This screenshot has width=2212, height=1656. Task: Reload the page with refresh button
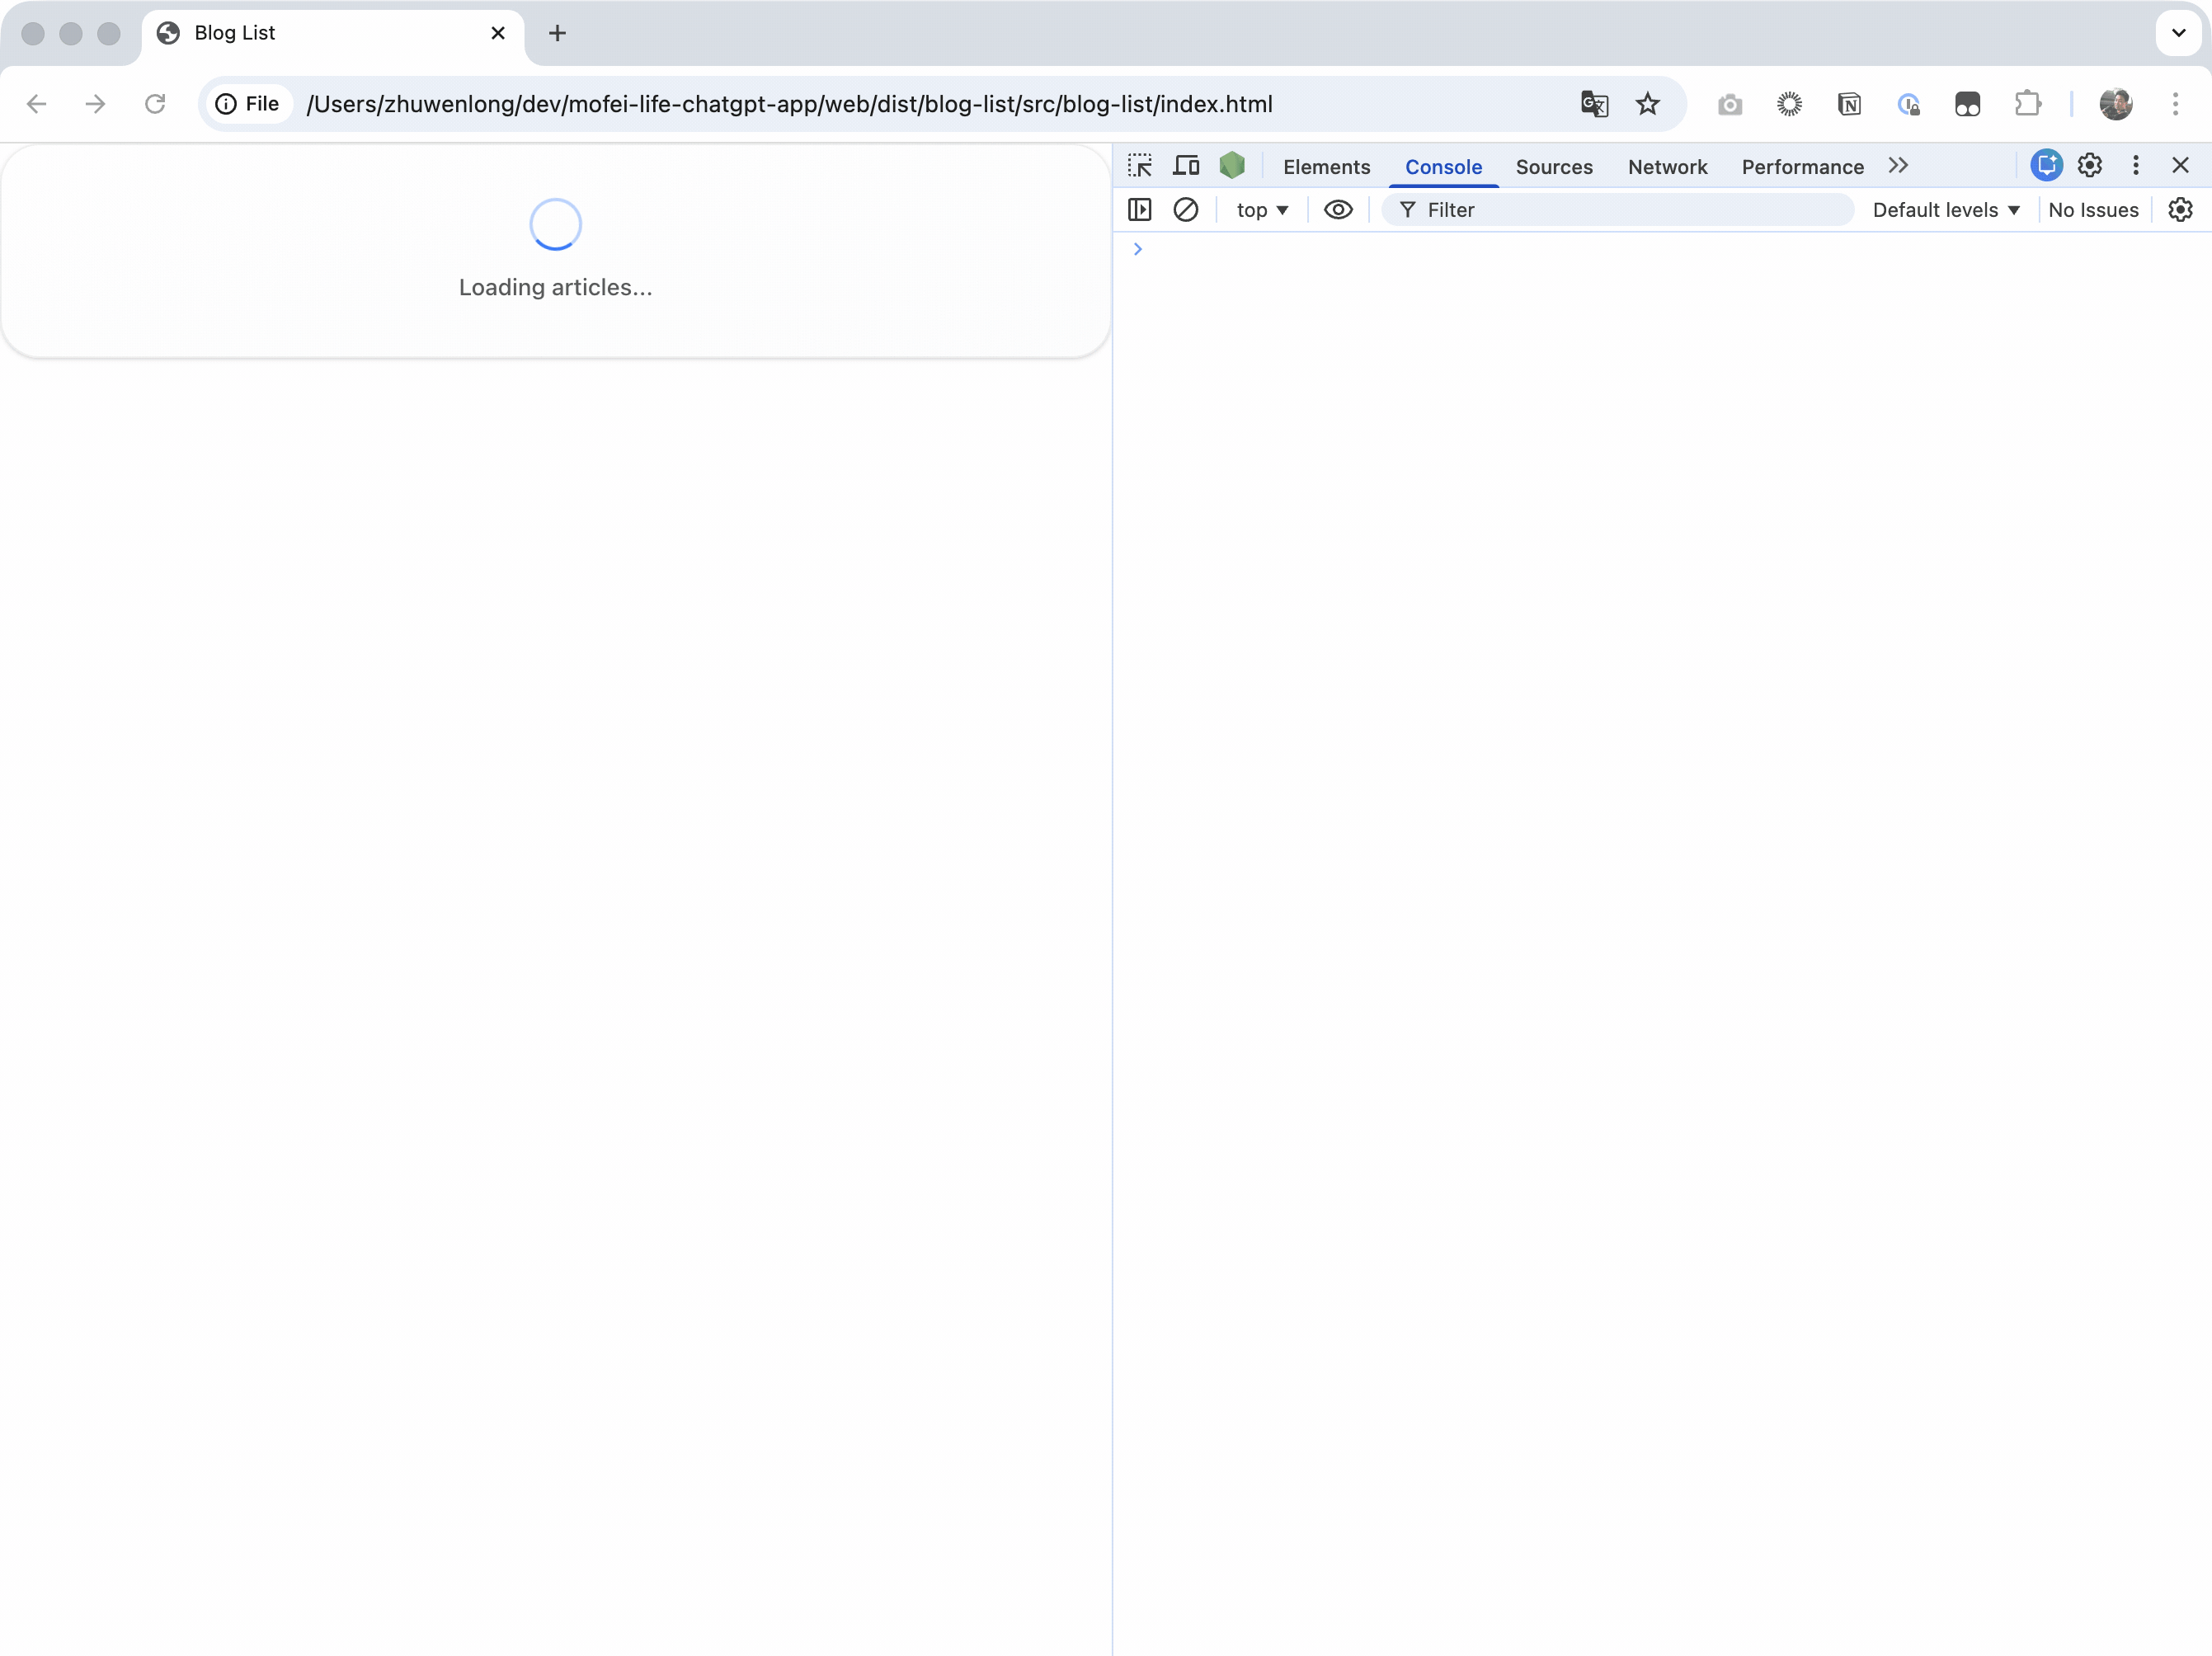(x=155, y=104)
